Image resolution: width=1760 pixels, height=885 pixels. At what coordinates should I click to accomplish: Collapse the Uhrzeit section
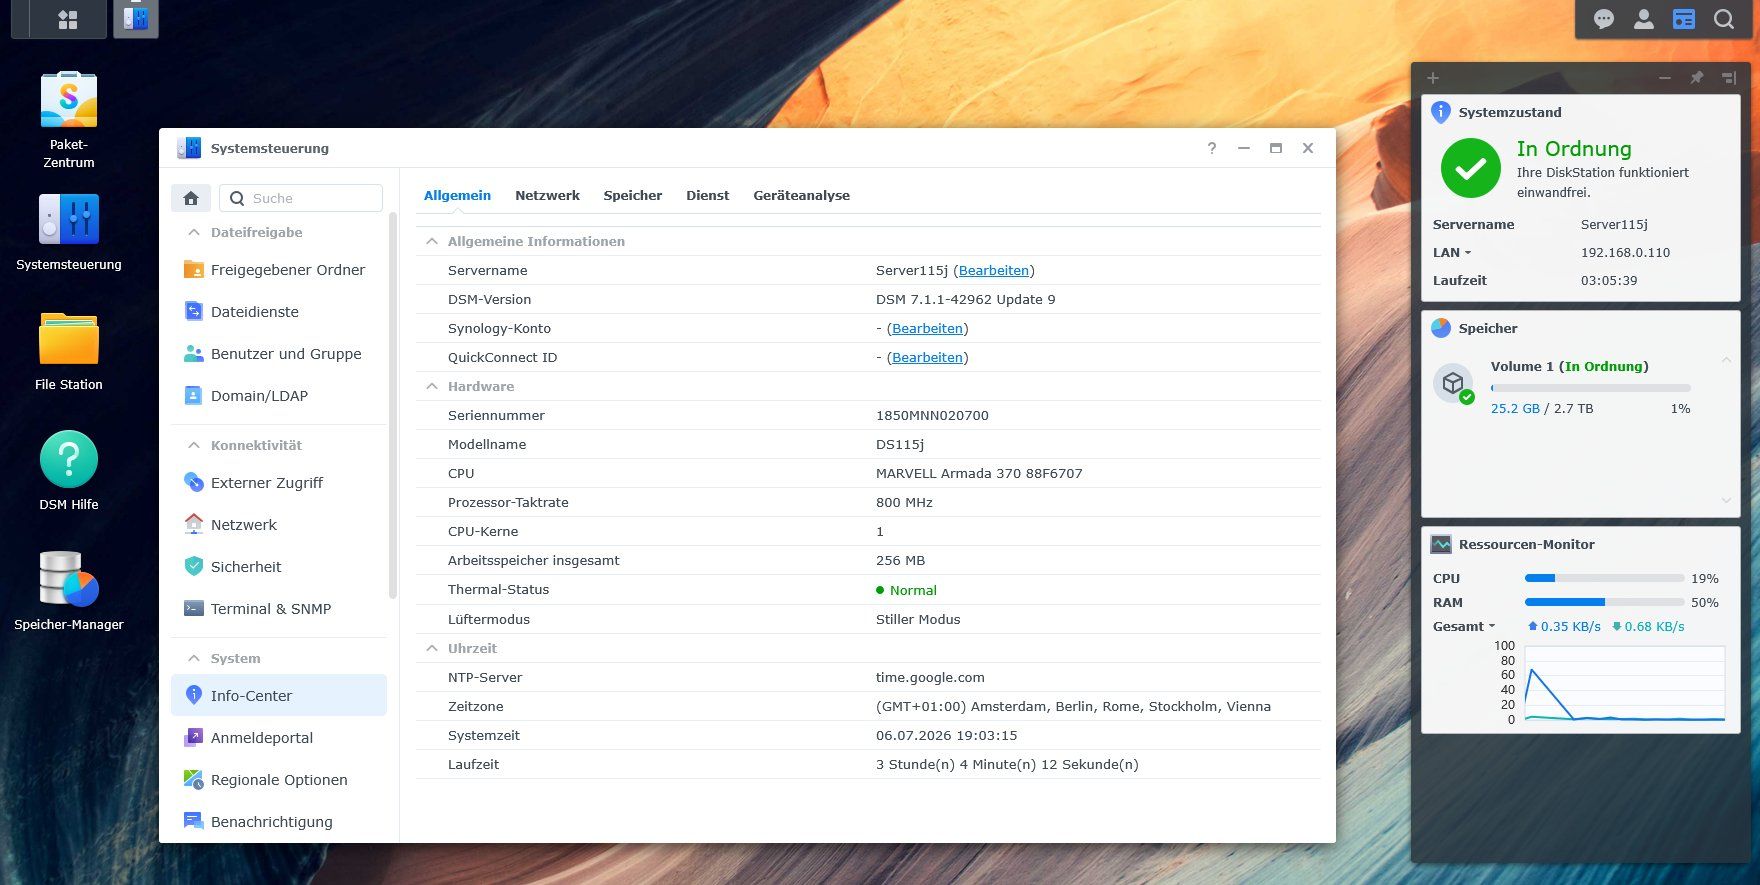tap(432, 648)
